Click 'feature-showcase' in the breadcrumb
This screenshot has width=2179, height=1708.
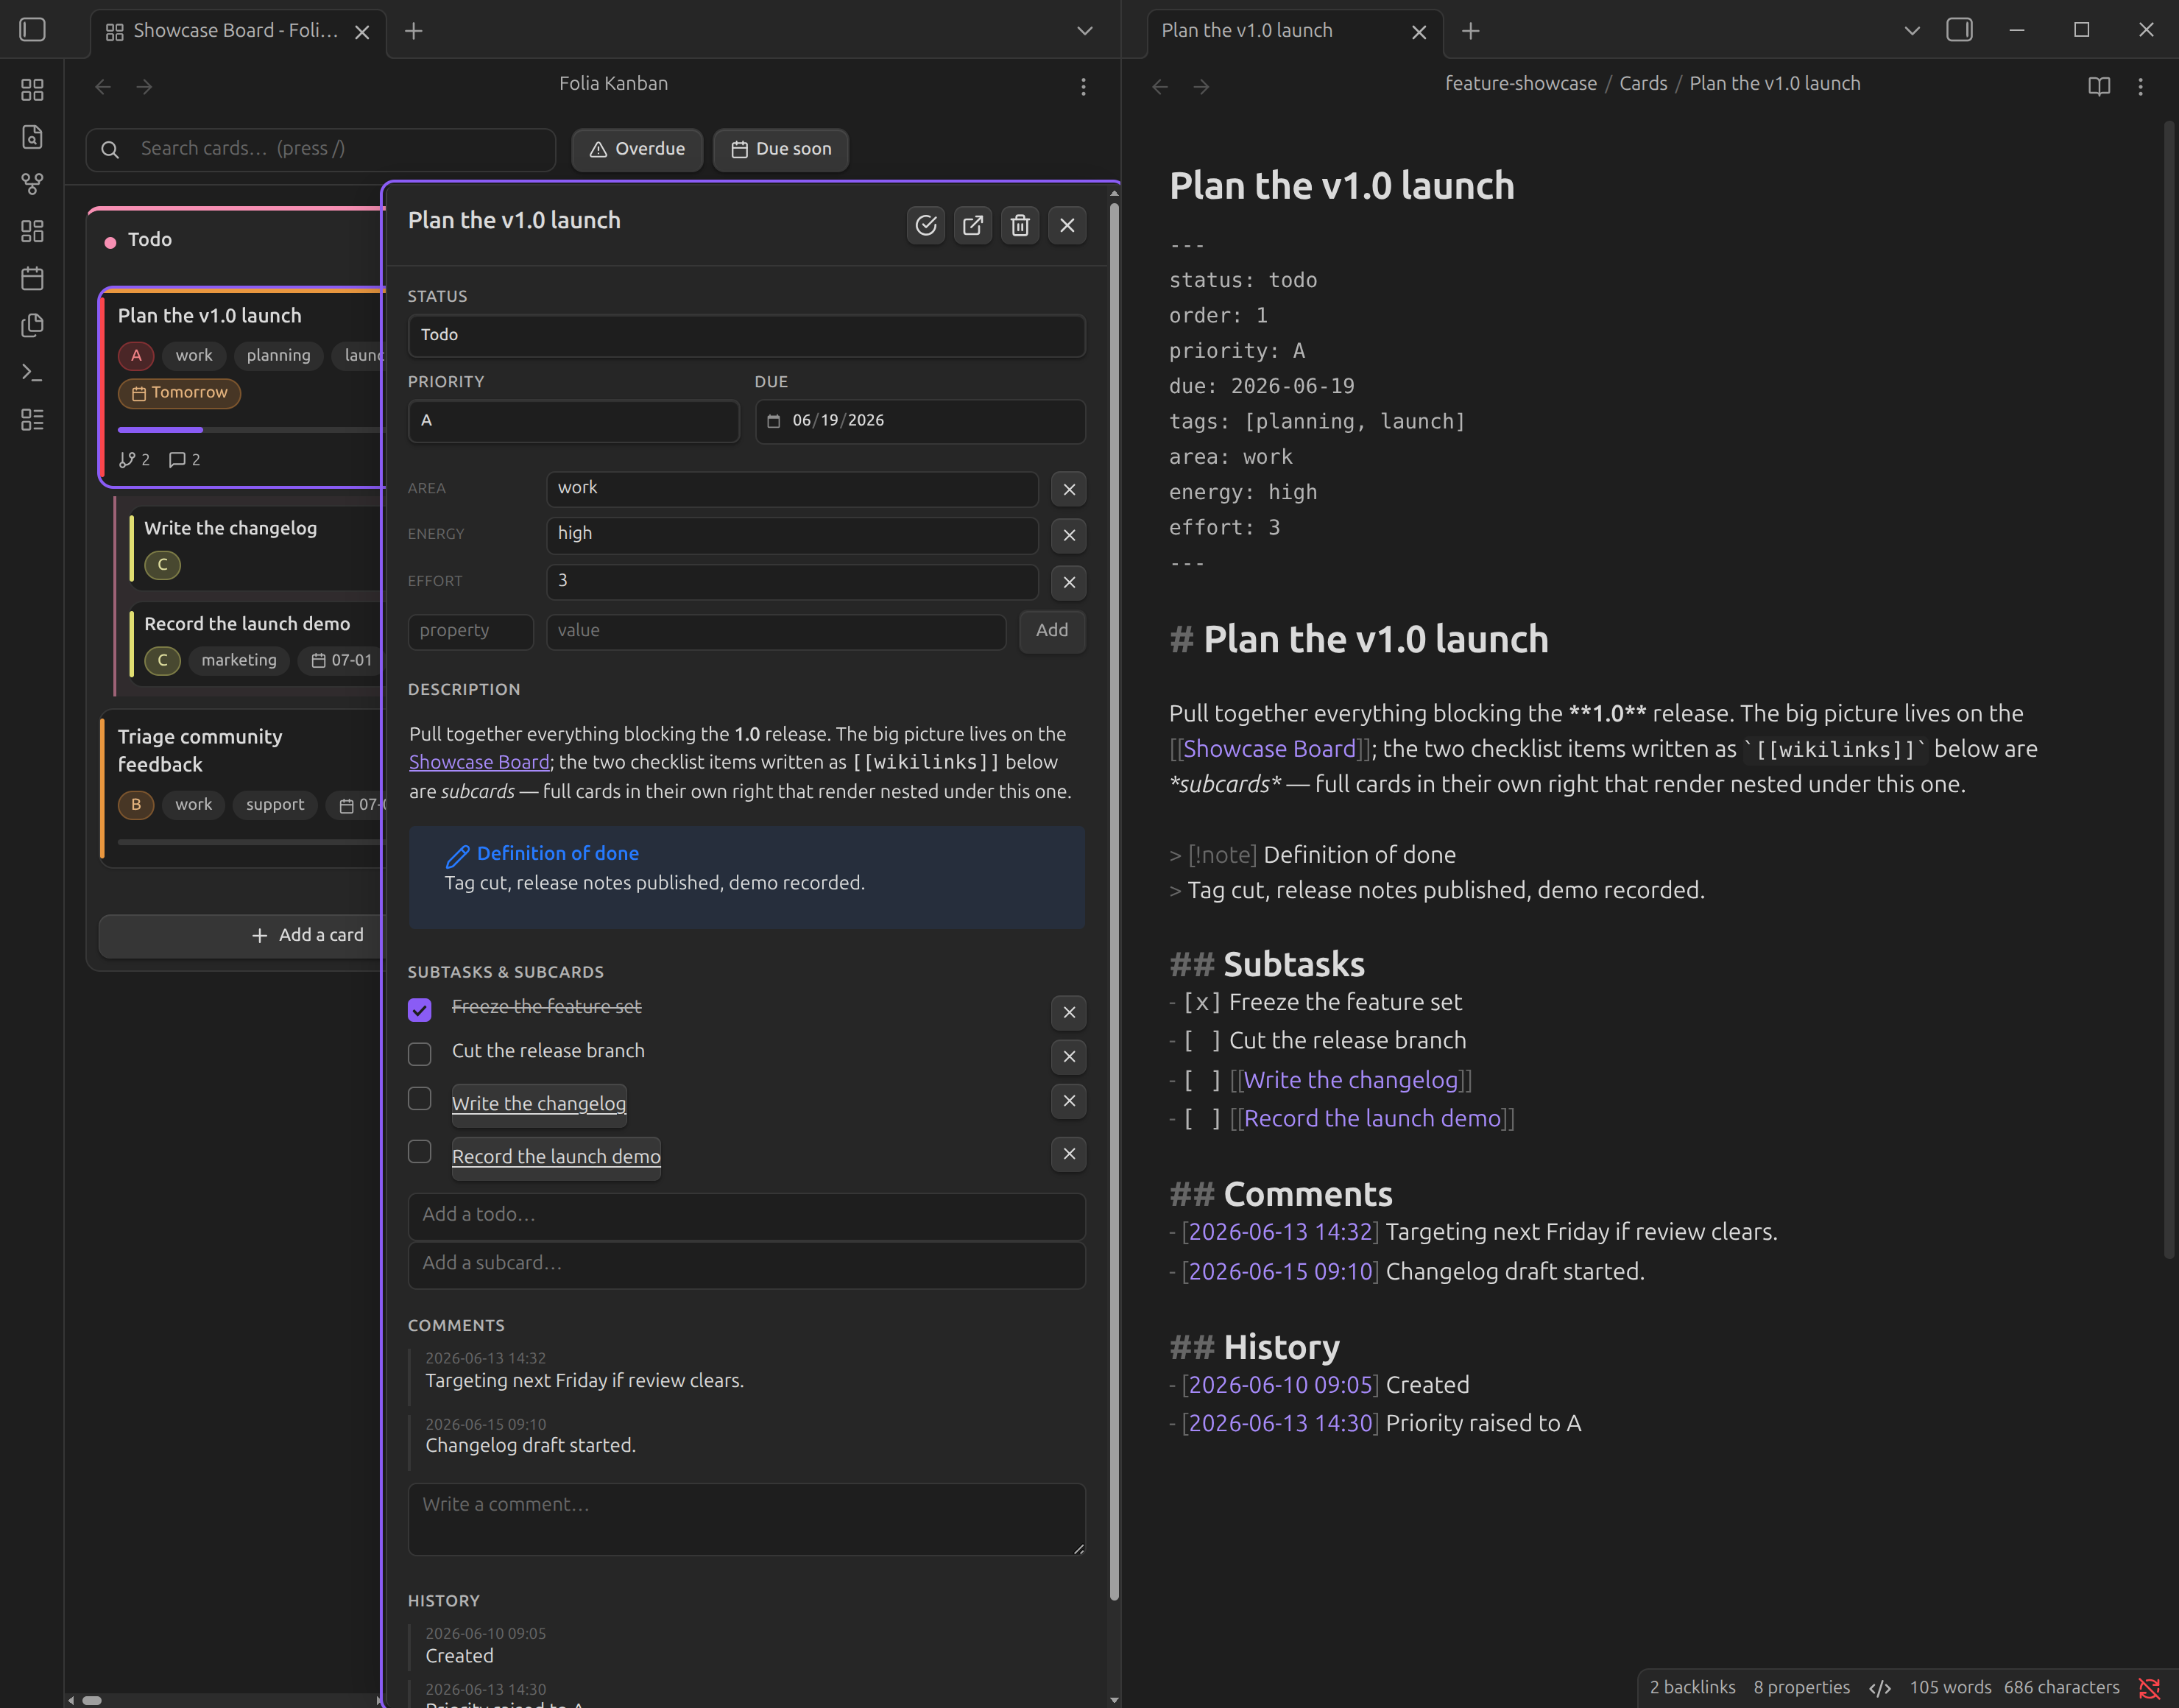point(1520,84)
